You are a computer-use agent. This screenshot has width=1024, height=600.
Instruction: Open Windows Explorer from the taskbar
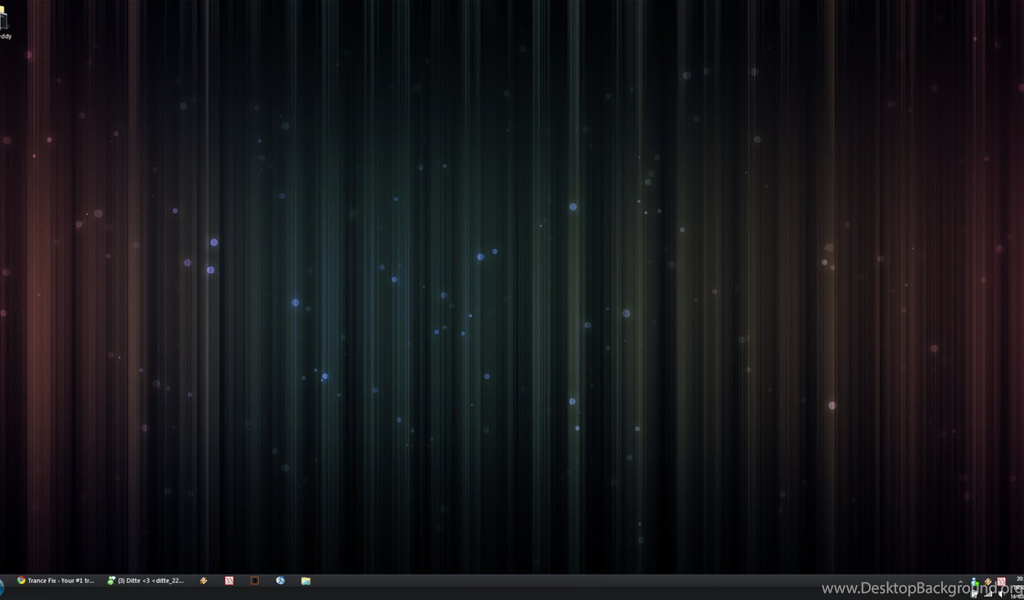(x=306, y=580)
